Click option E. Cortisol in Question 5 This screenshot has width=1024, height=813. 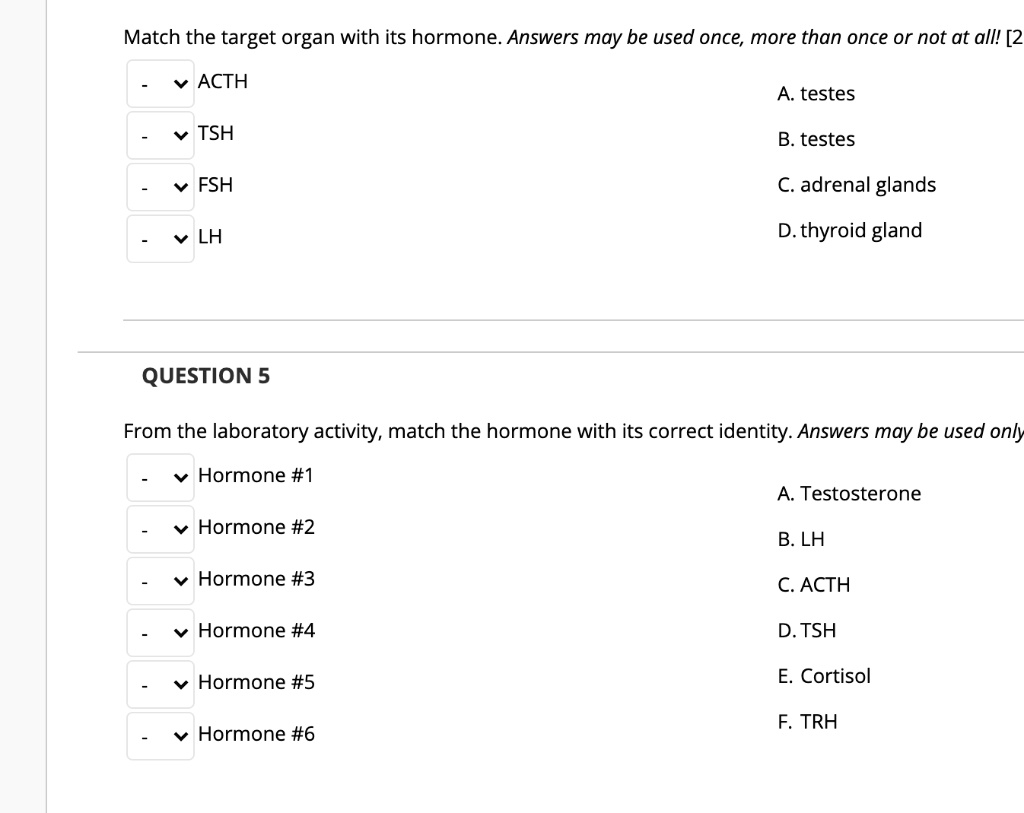824,676
